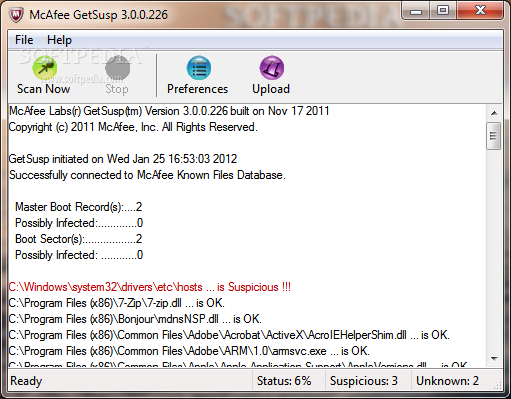Viewport: 511px width, 399px height.
Task: Click the Status: 6% indicator
Action: click(284, 381)
